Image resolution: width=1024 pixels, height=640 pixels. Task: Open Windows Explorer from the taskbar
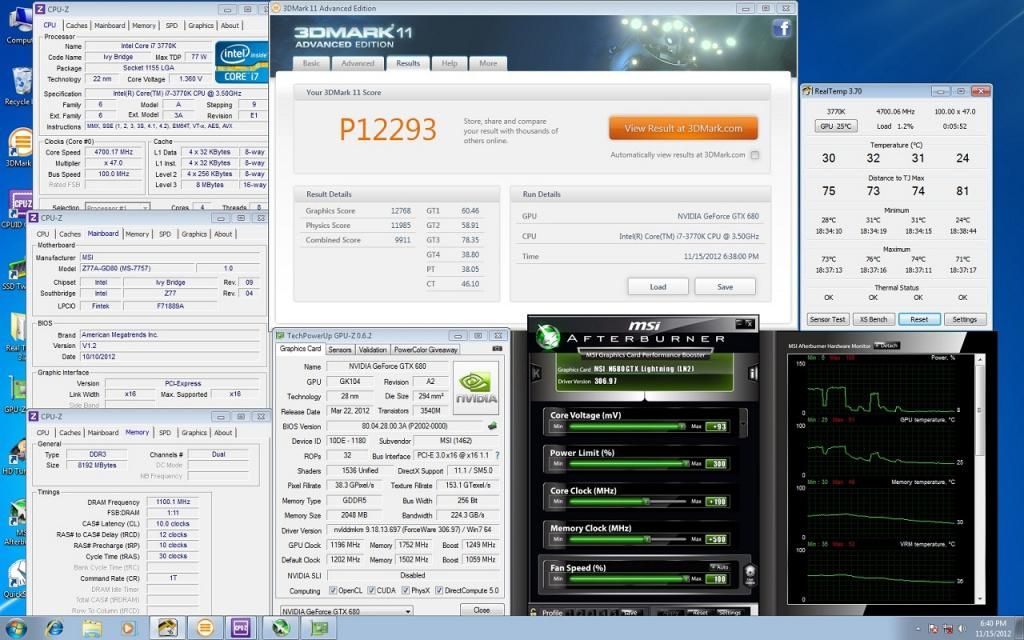click(92, 628)
